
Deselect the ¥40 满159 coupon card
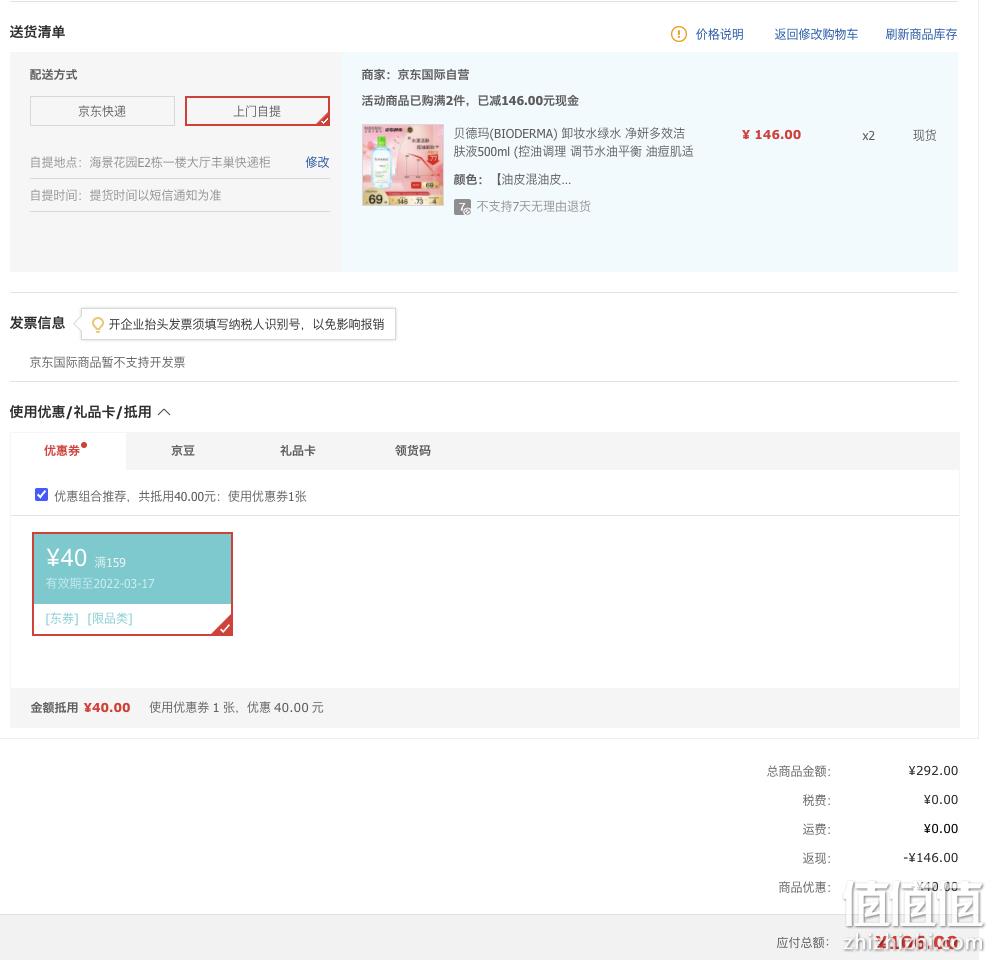click(x=132, y=584)
